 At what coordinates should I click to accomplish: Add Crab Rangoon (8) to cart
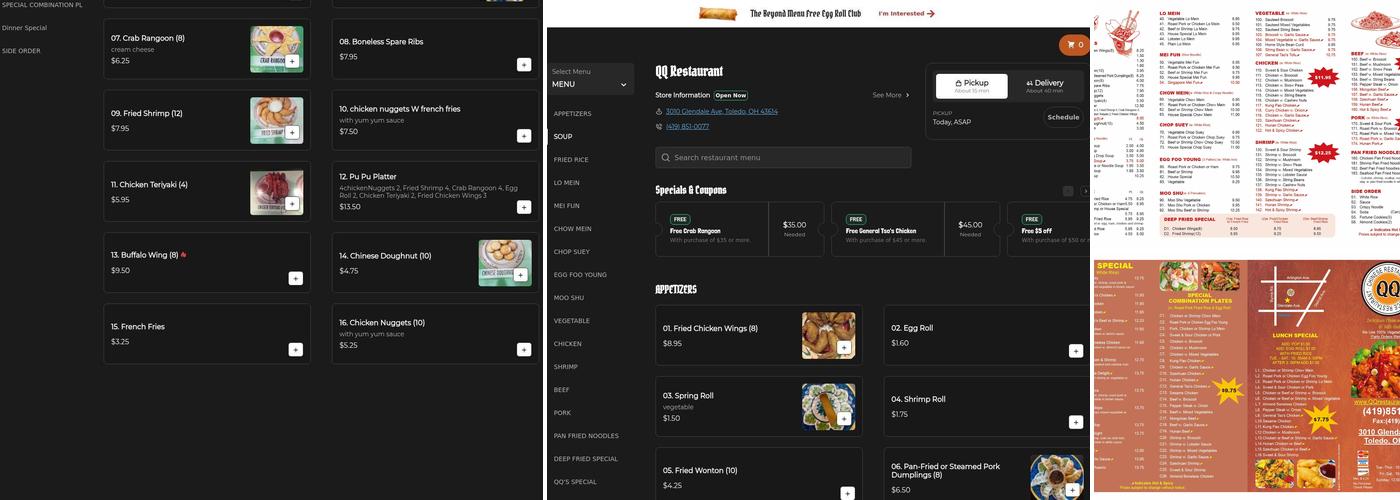point(292,62)
